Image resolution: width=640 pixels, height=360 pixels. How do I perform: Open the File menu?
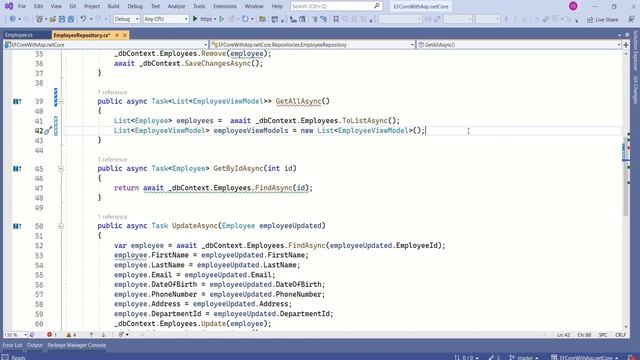click(x=22, y=7)
